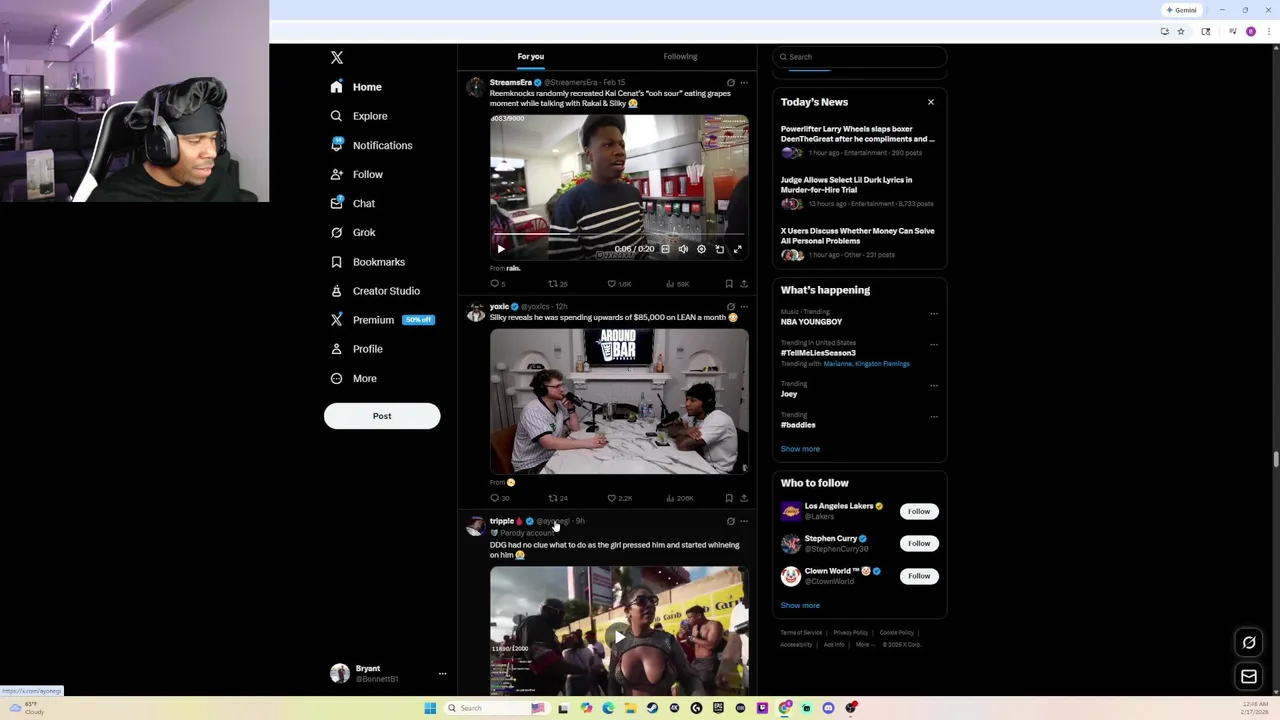
Task: Open Grok explain icon on tripple's post
Action: (730, 522)
